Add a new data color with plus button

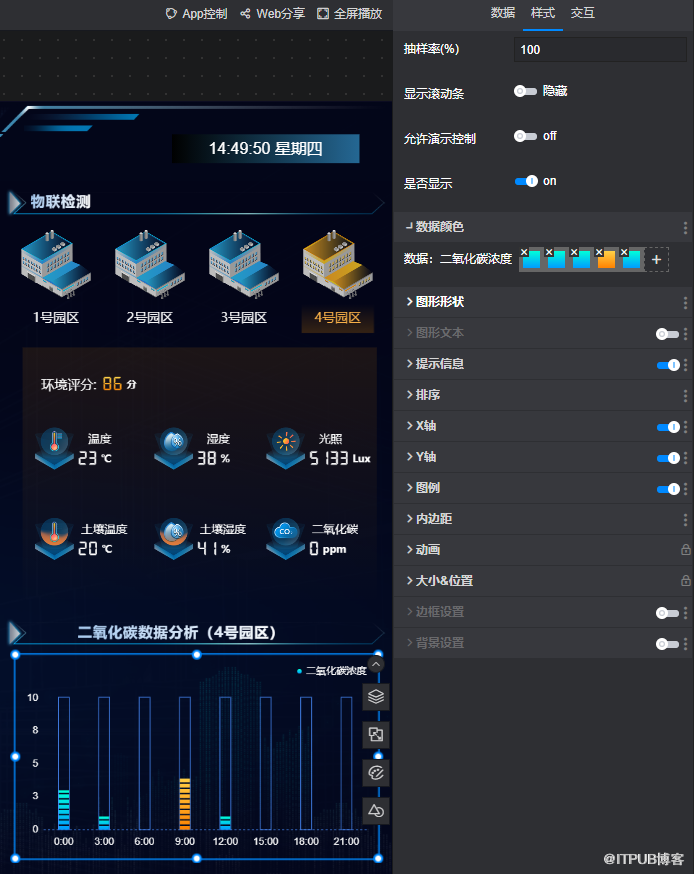click(656, 260)
